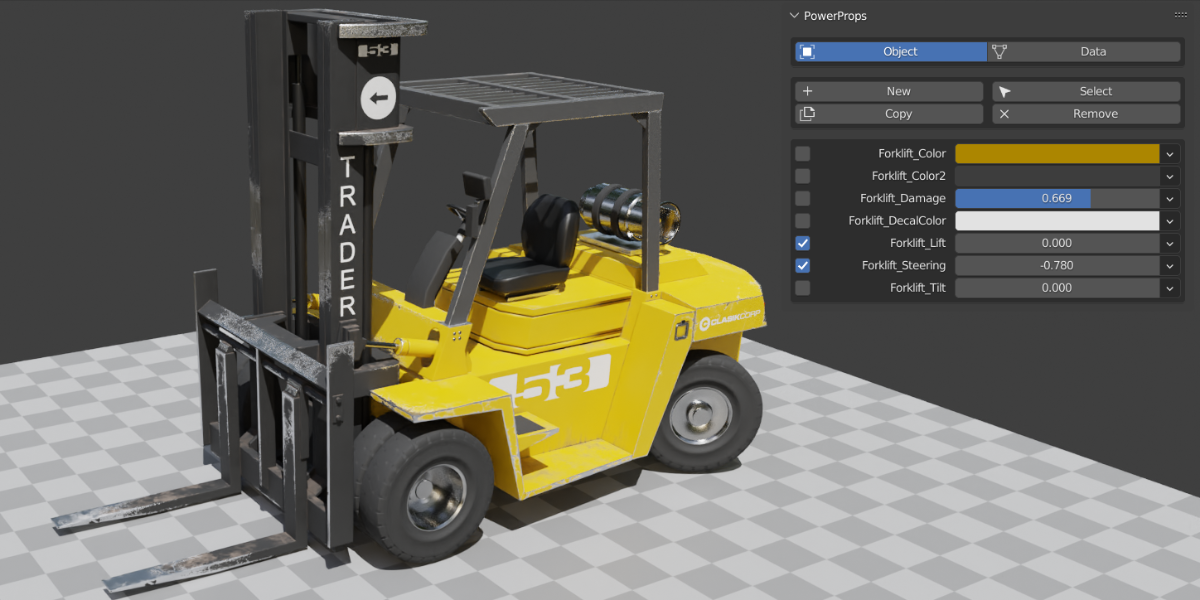Screen dimensions: 1200x600
Task: Click the Forklift_Tilt label text
Action: (918, 288)
